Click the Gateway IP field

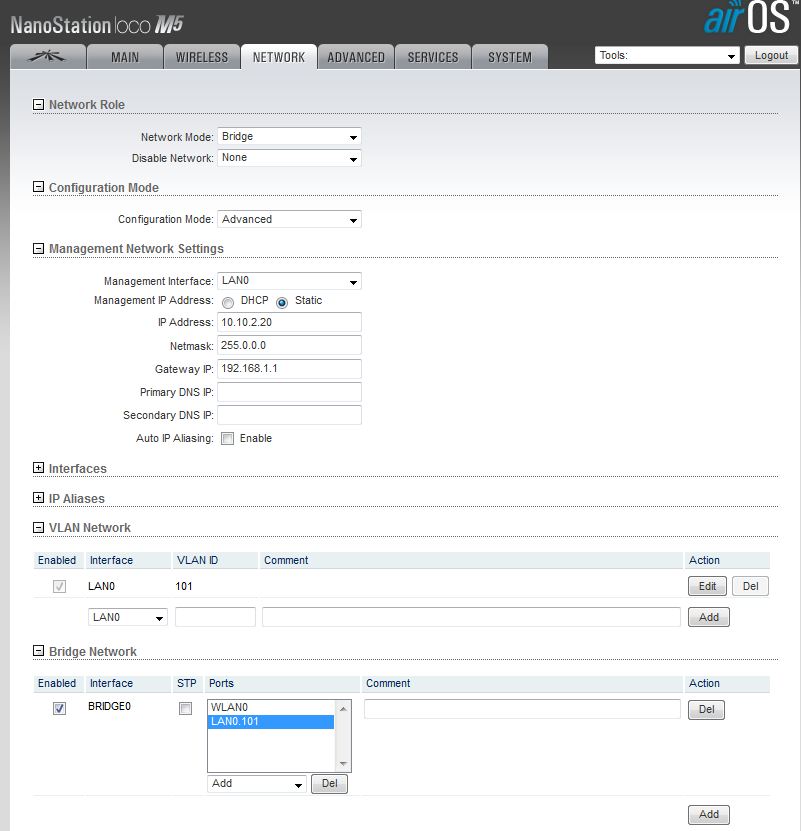pyautogui.click(x=289, y=369)
